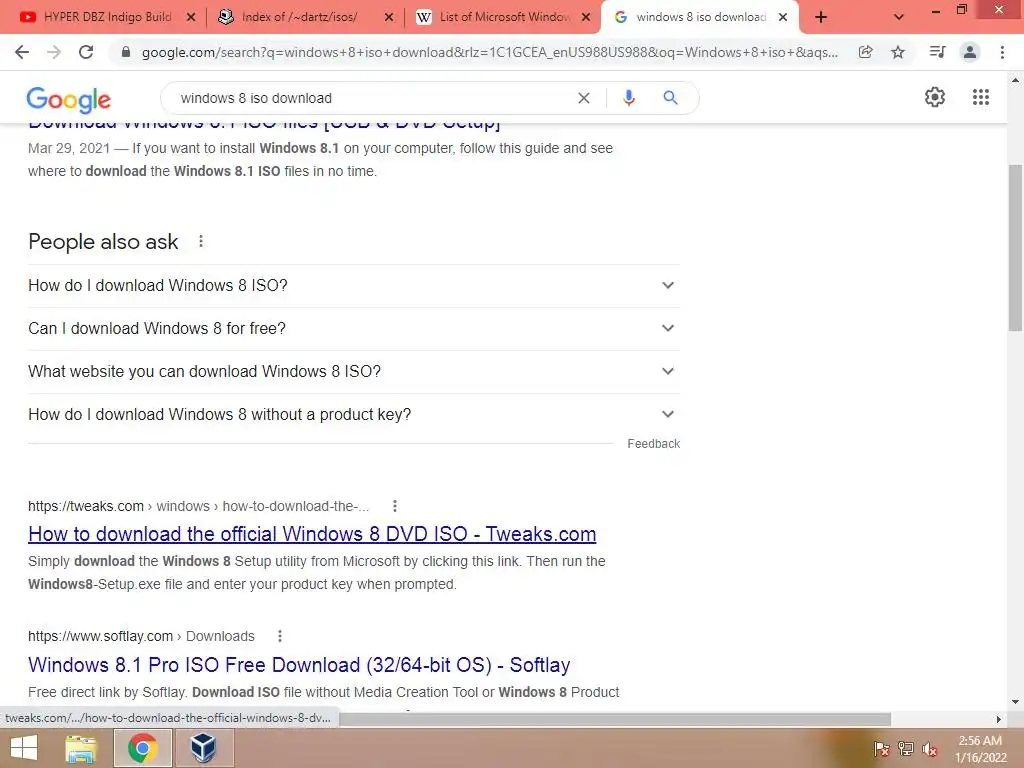Open People also ask options menu
Viewport: 1024px width, 768px height.
coord(201,242)
